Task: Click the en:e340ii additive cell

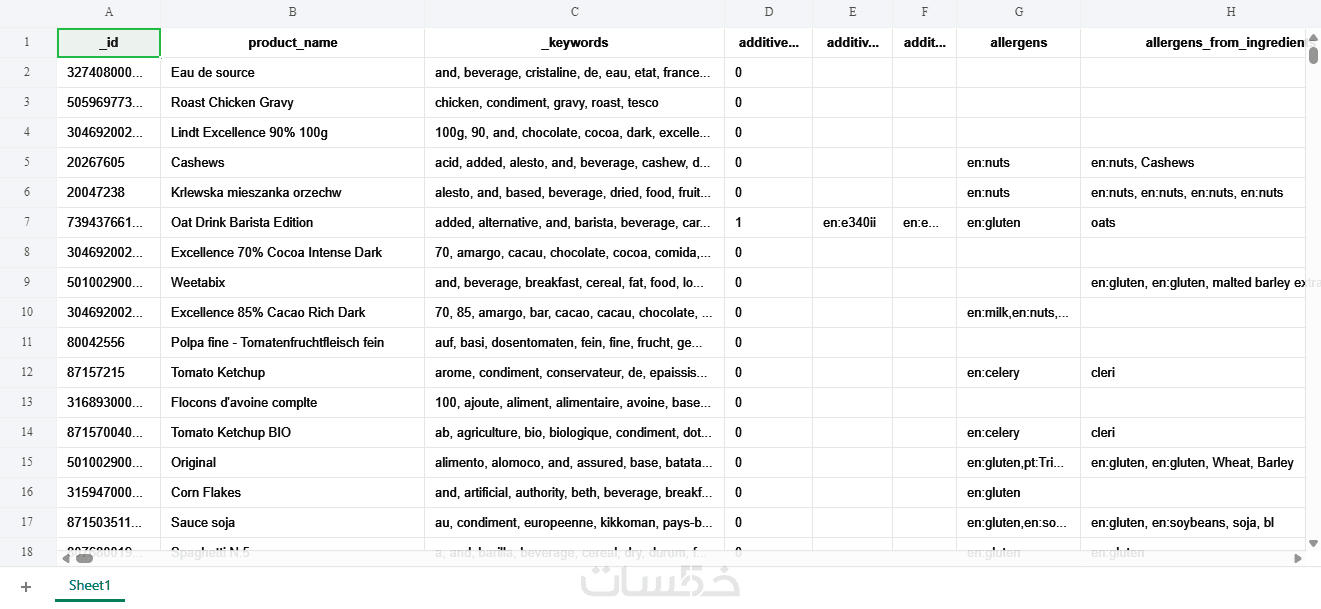Action: (852, 222)
